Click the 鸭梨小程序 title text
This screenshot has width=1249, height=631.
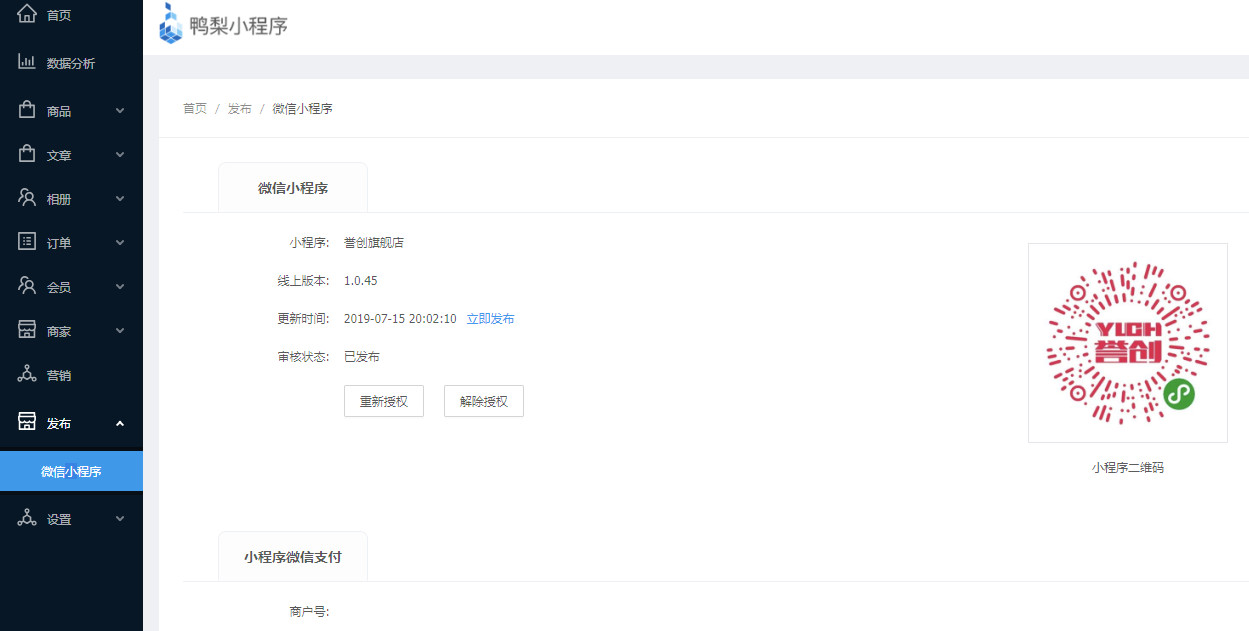pyautogui.click(x=239, y=25)
